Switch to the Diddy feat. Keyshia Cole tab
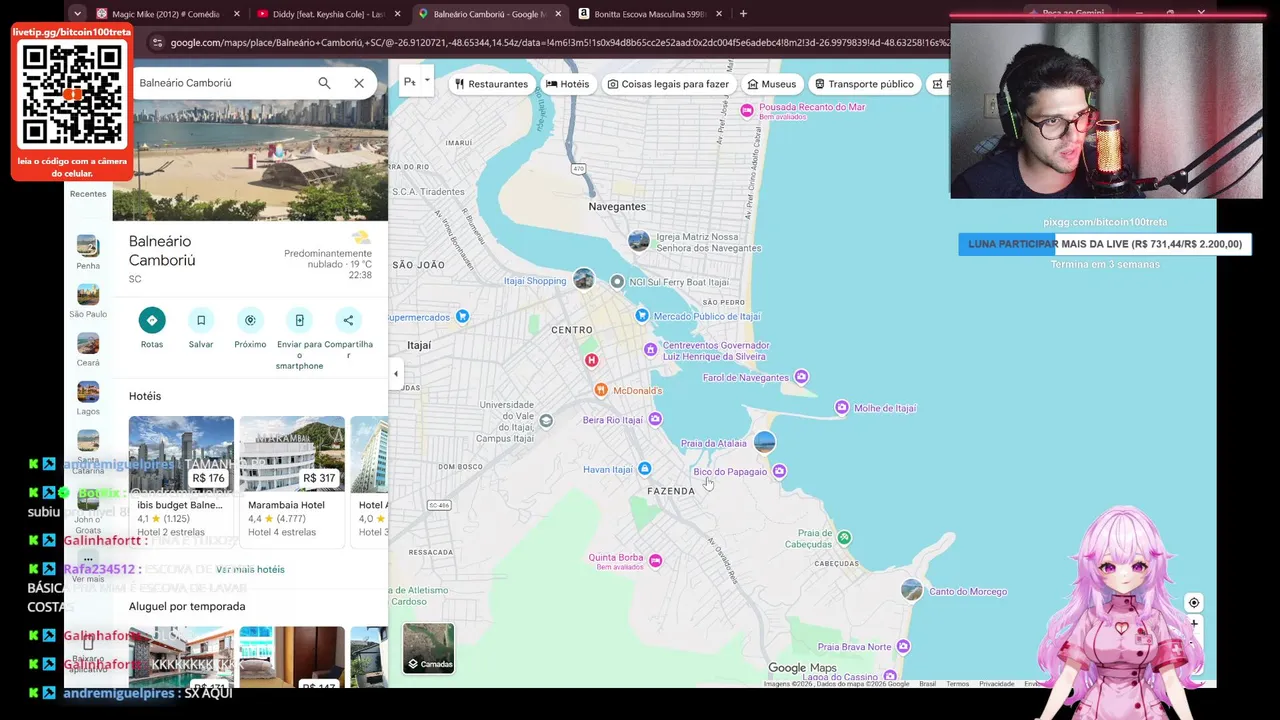The width and height of the screenshot is (1280, 720). coord(328,14)
